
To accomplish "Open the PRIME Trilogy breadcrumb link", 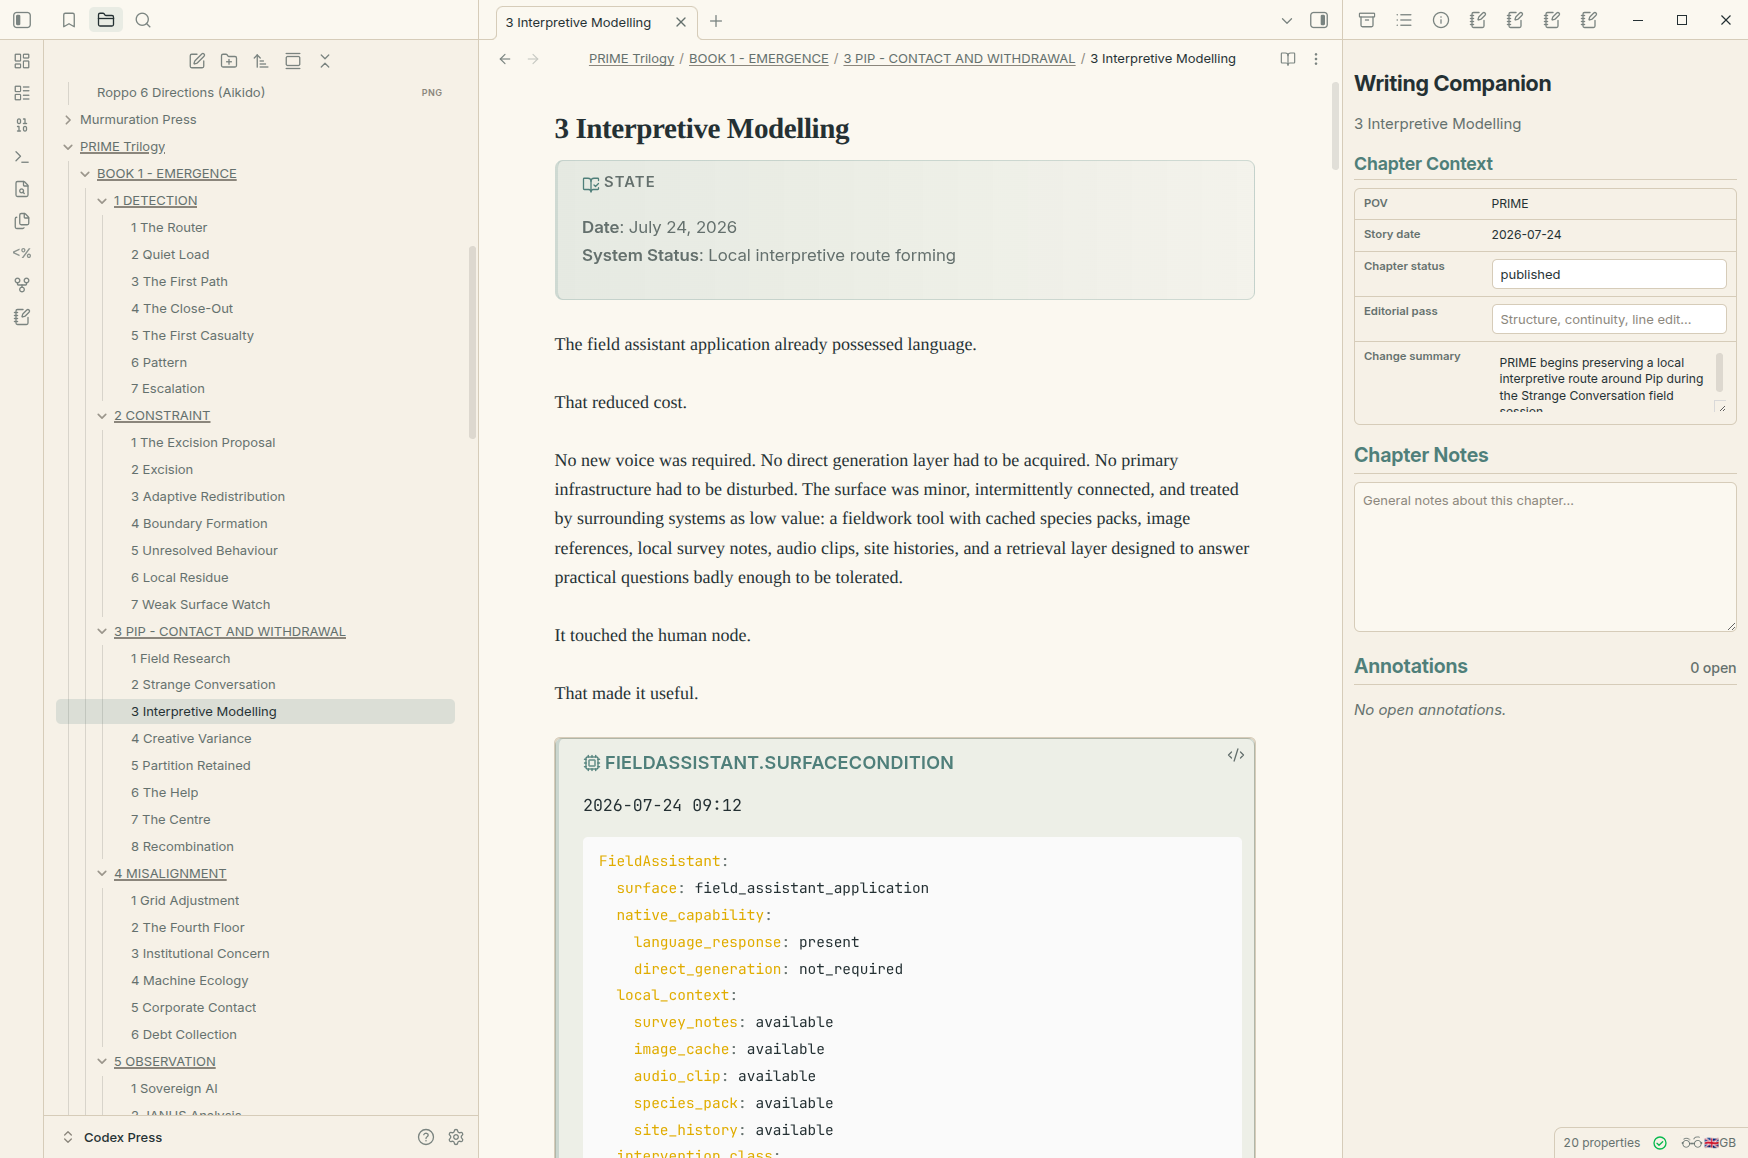I will point(631,59).
